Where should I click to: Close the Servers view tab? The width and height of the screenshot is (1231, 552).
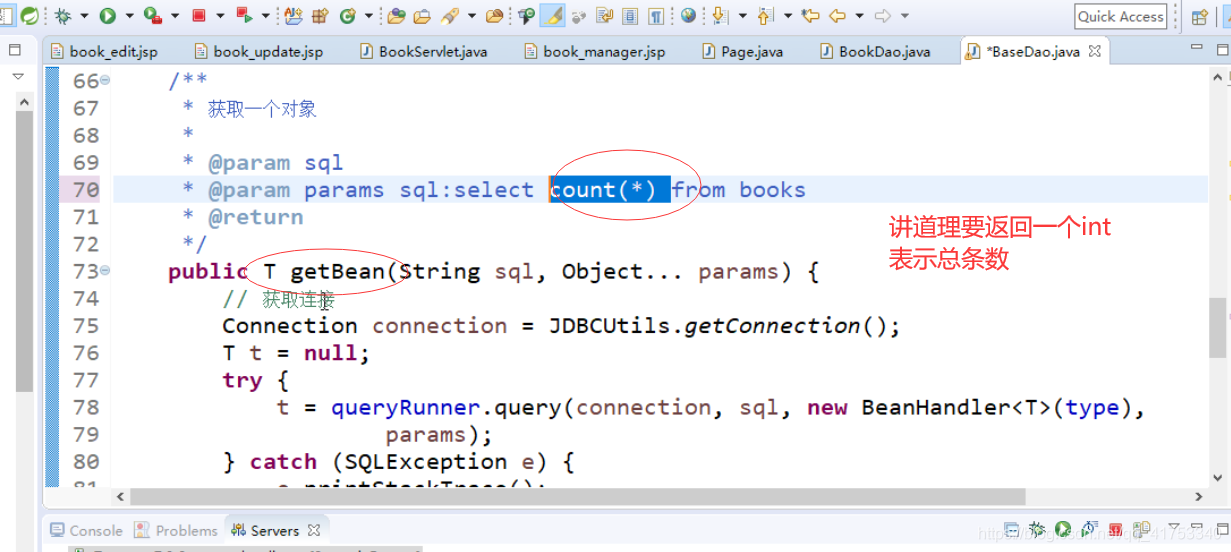pyautogui.click(x=313, y=531)
